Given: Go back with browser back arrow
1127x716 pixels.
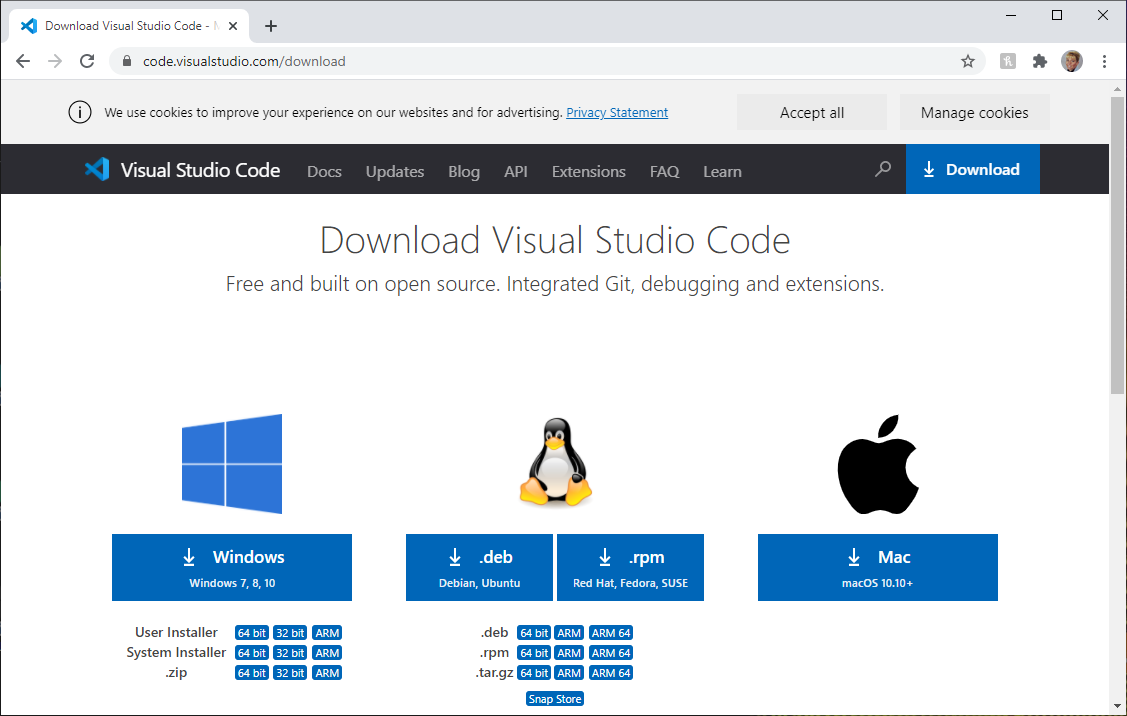Looking at the screenshot, I should (x=23, y=61).
